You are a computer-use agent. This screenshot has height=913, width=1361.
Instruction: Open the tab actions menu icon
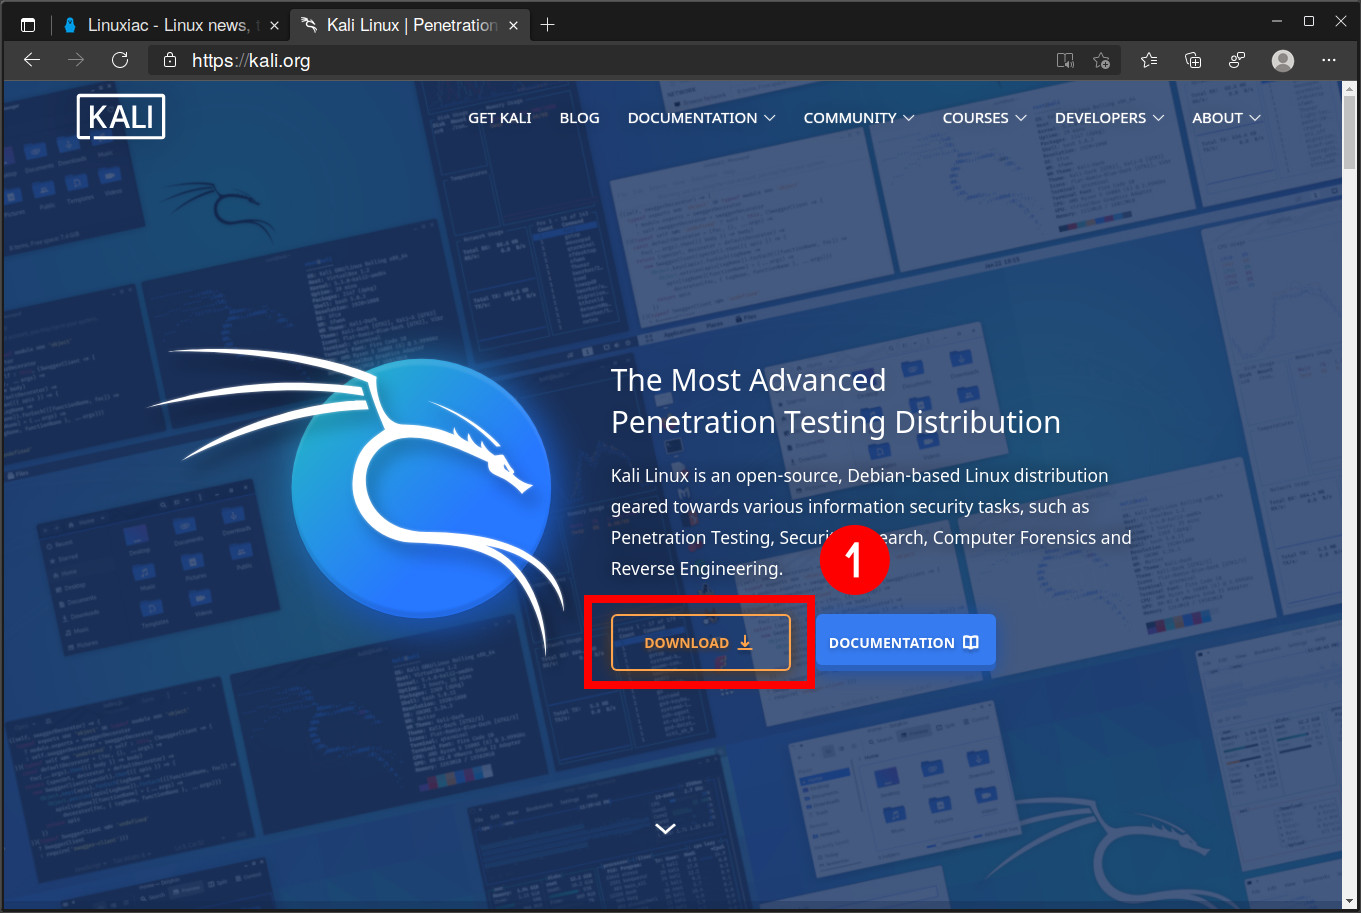(28, 25)
